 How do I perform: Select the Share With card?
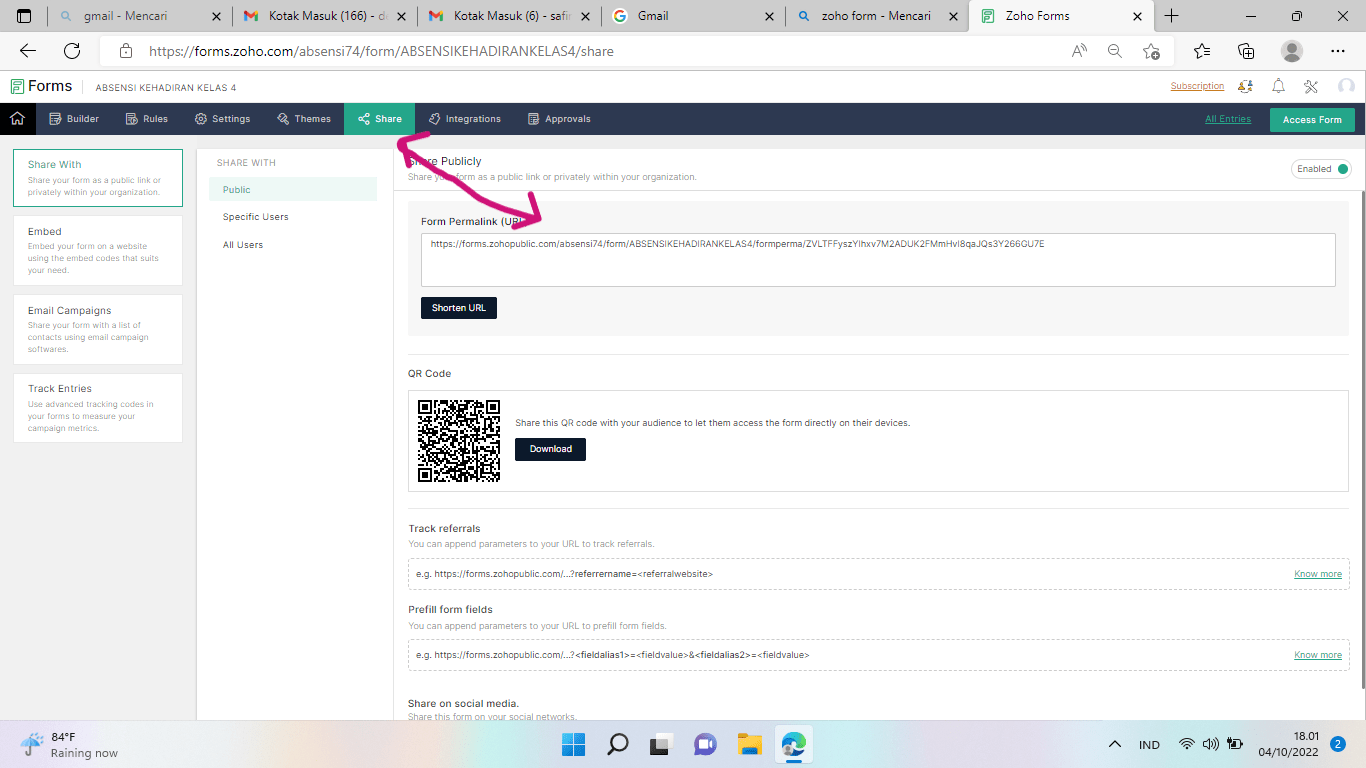tap(98, 178)
